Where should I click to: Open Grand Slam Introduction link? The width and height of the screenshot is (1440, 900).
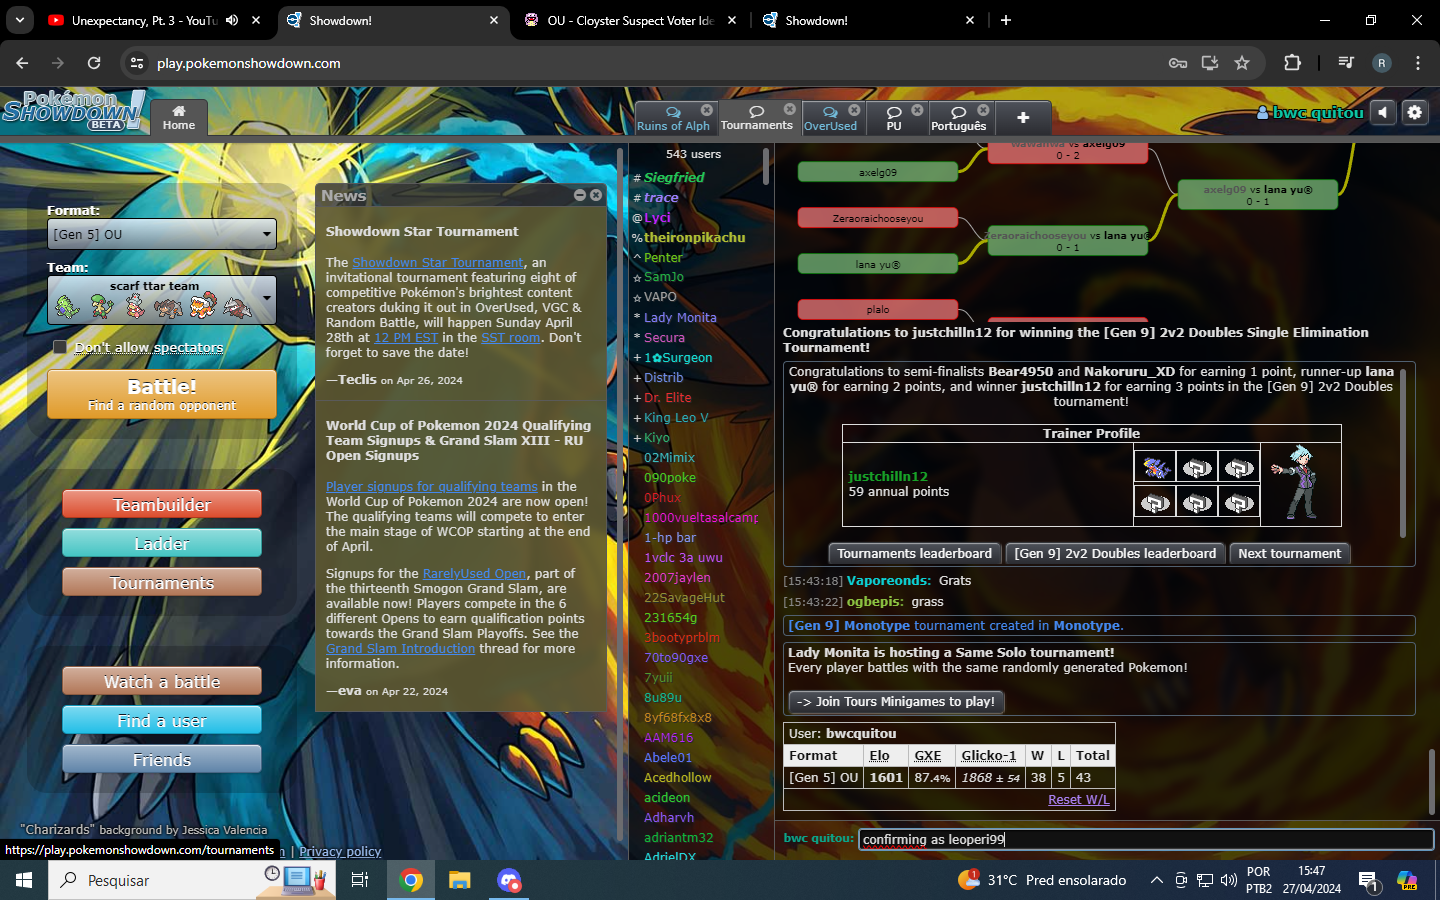tap(400, 648)
